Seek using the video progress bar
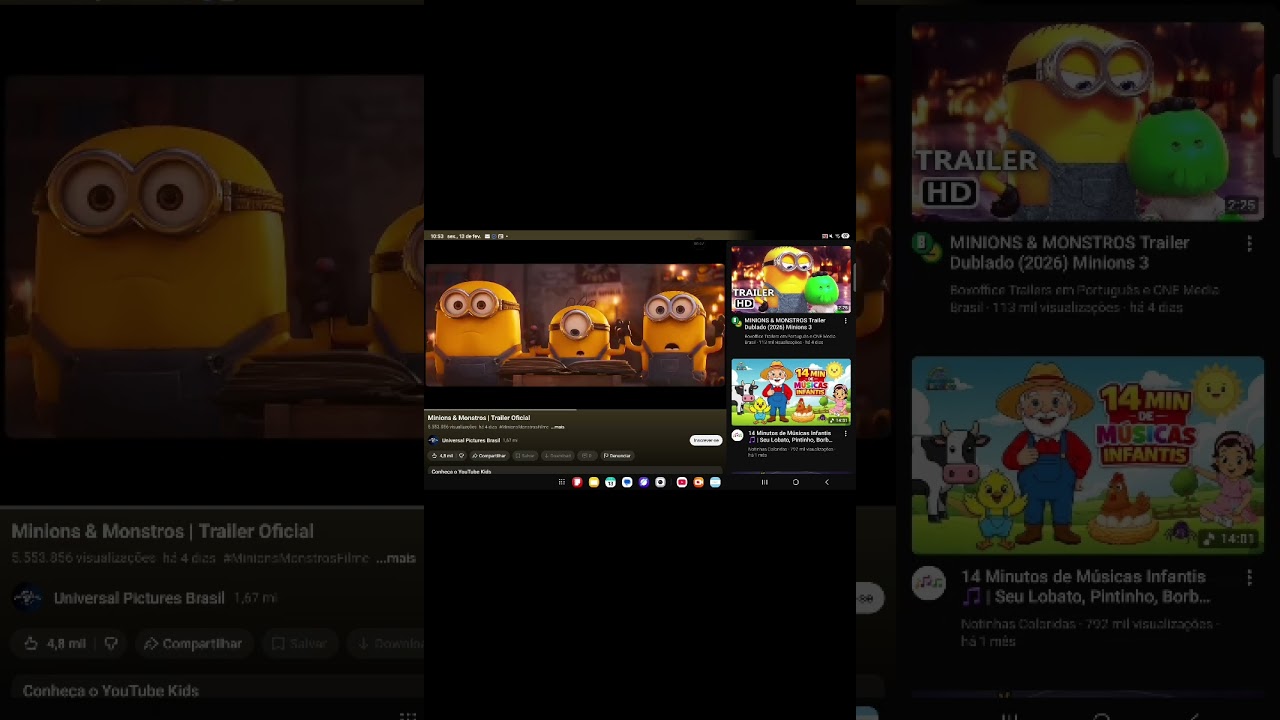The width and height of the screenshot is (1280, 720). pyautogui.click(x=575, y=409)
